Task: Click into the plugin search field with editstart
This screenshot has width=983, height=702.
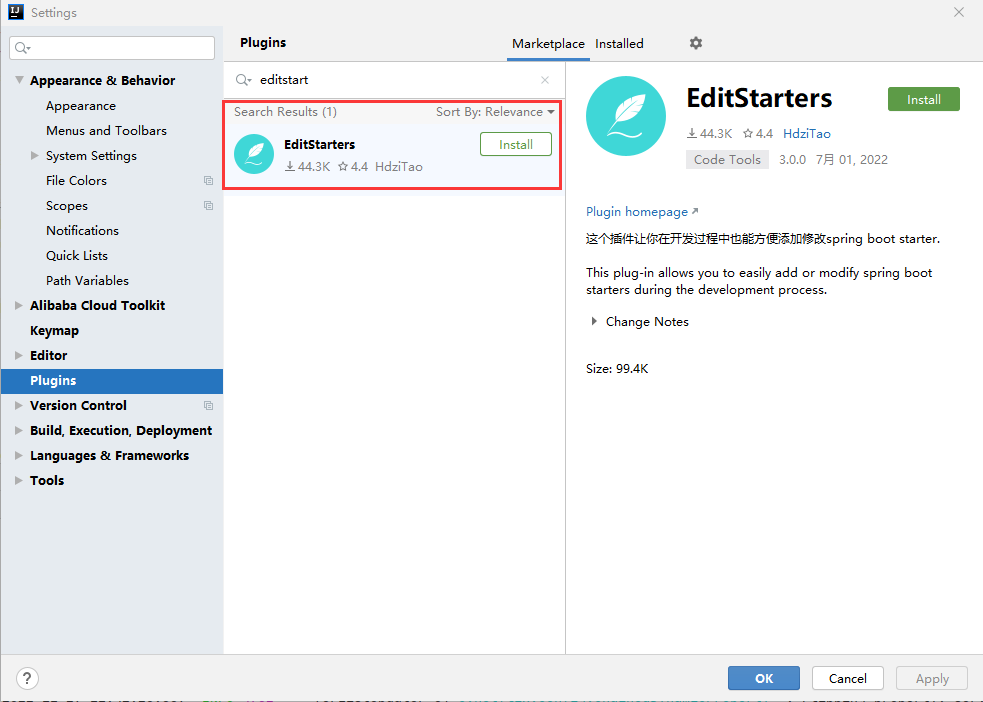Action: [395, 80]
